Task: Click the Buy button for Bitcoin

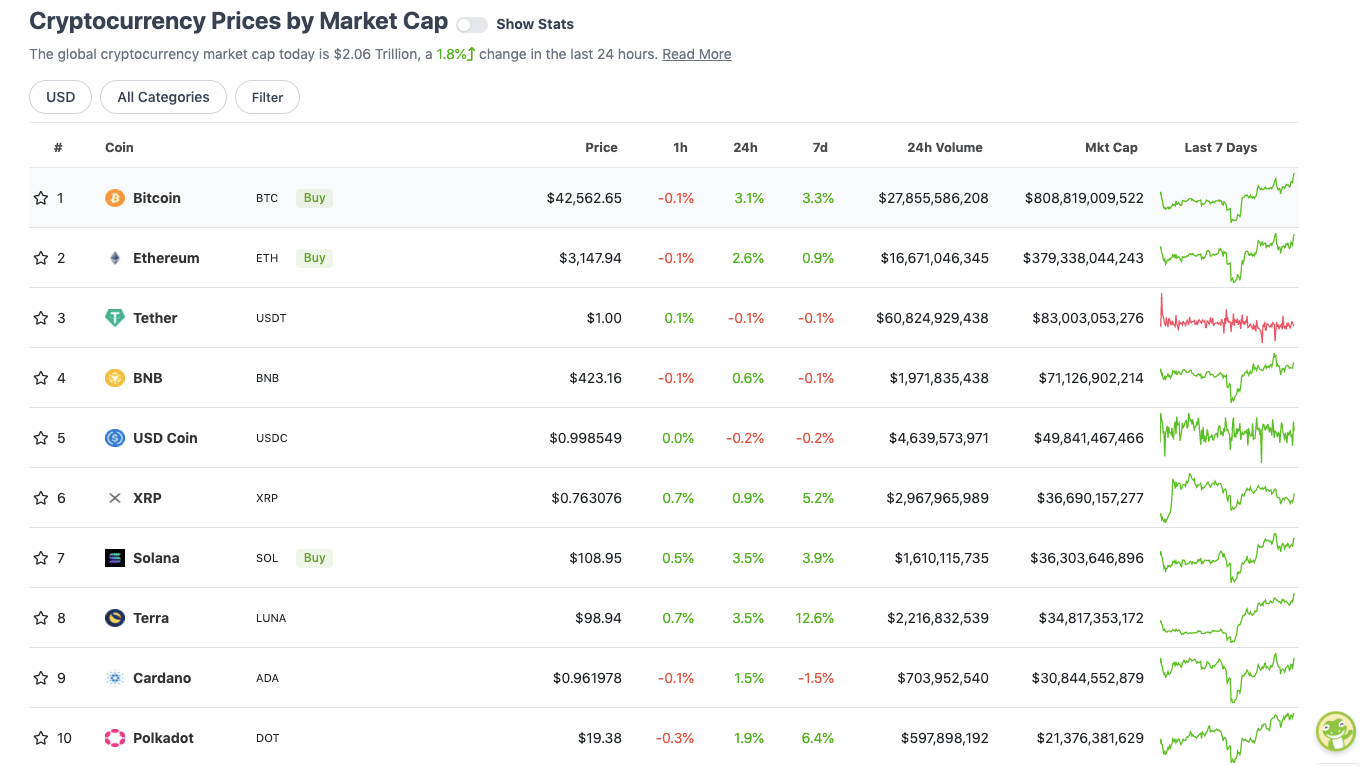Action: pos(315,198)
